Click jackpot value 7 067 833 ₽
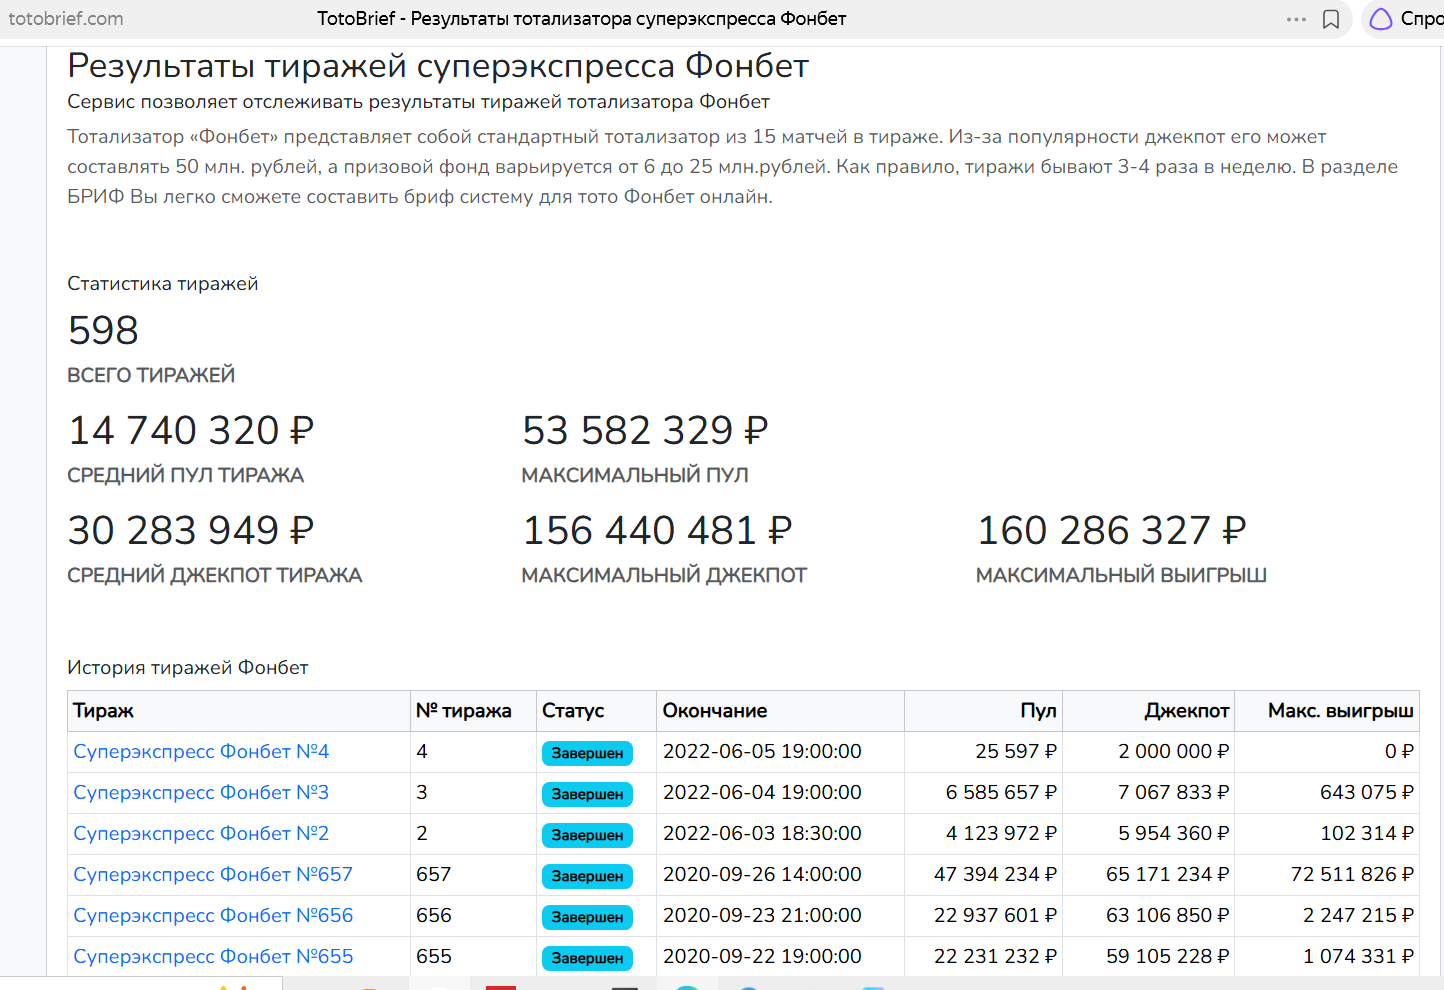This screenshot has width=1444, height=990. tap(1174, 792)
